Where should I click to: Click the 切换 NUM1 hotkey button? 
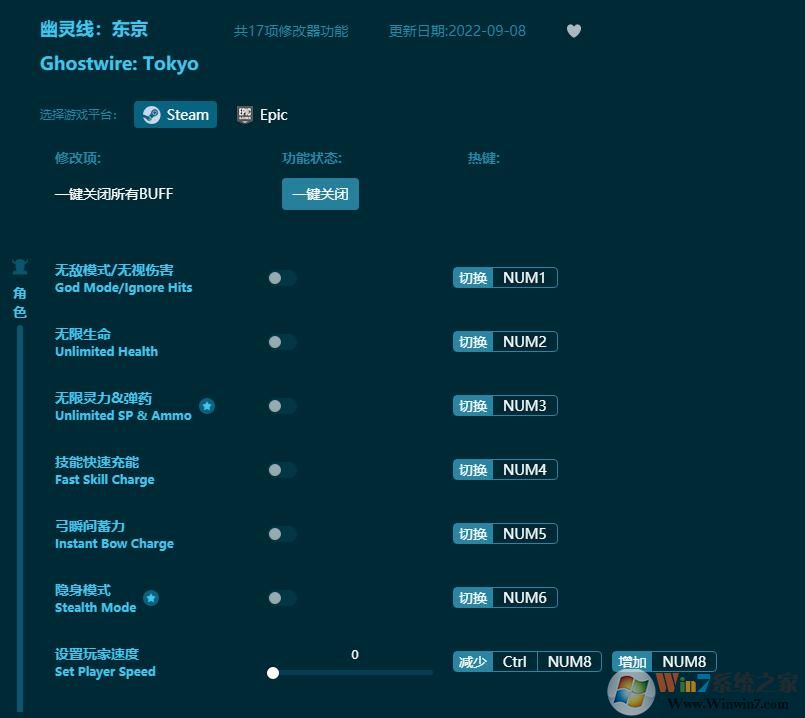coord(505,278)
